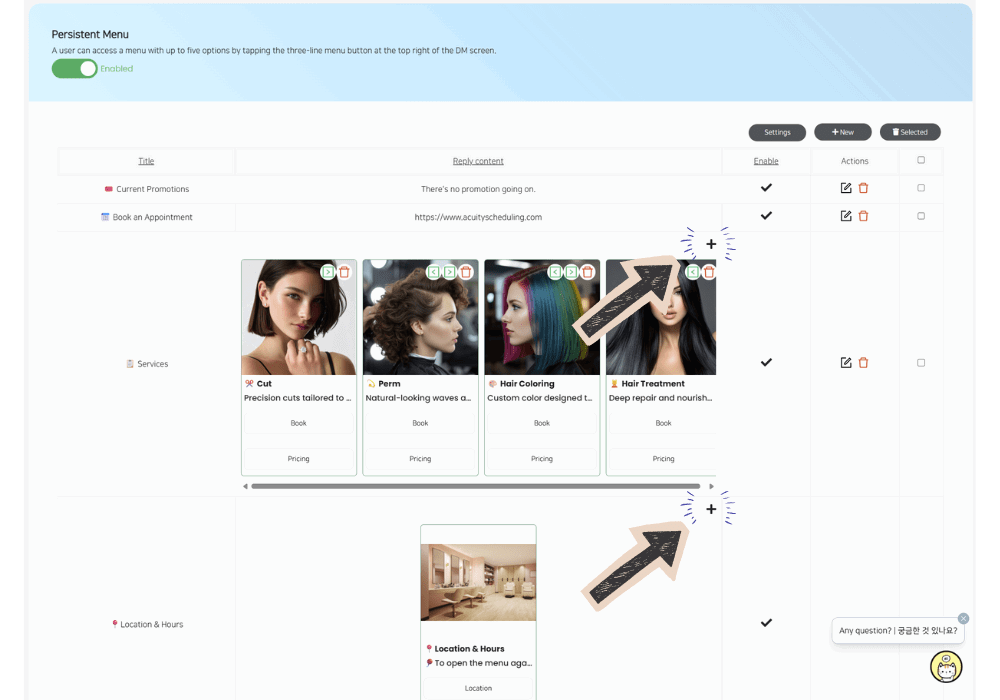Screen dimensions: 1000x700
Task: Move the Cut card right
Action: click(328, 272)
